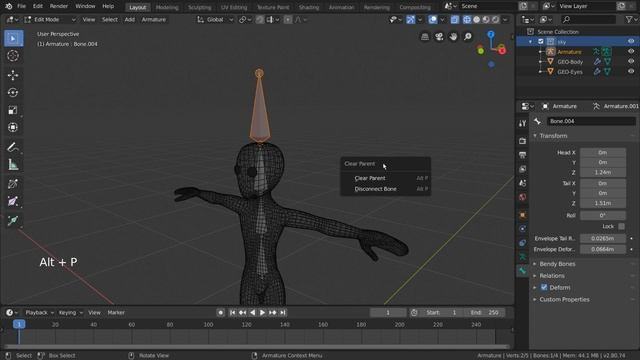Collapse the Transform panel
Screen dimensions: 640x360
coord(553,136)
